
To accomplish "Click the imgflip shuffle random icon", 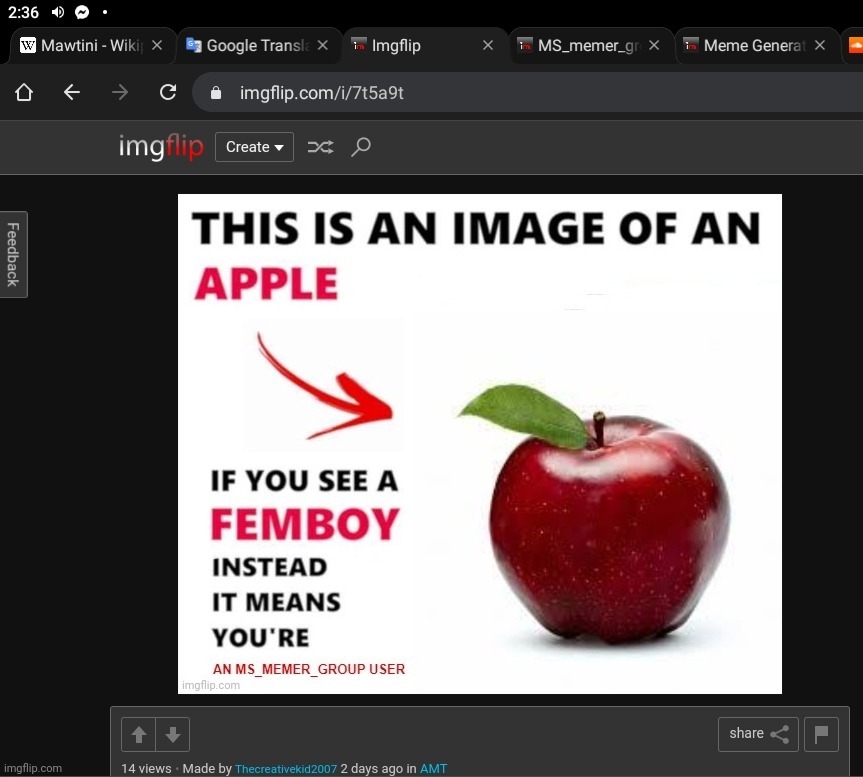I will (320, 147).
